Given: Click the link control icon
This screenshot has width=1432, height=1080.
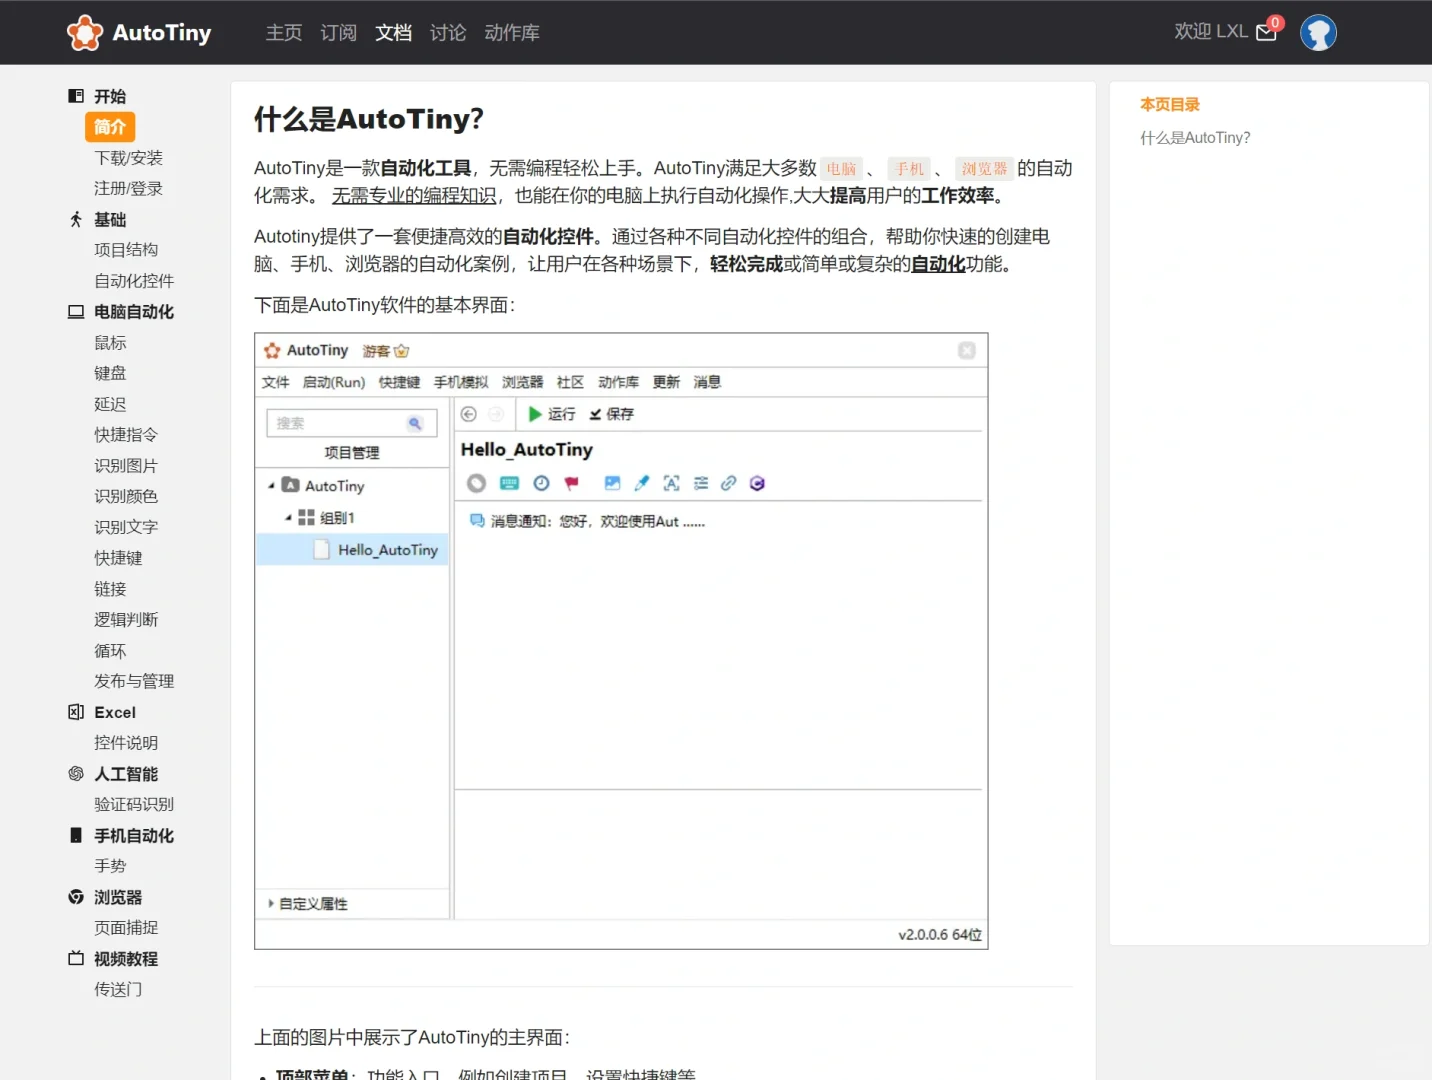Looking at the screenshot, I should click(x=728, y=483).
